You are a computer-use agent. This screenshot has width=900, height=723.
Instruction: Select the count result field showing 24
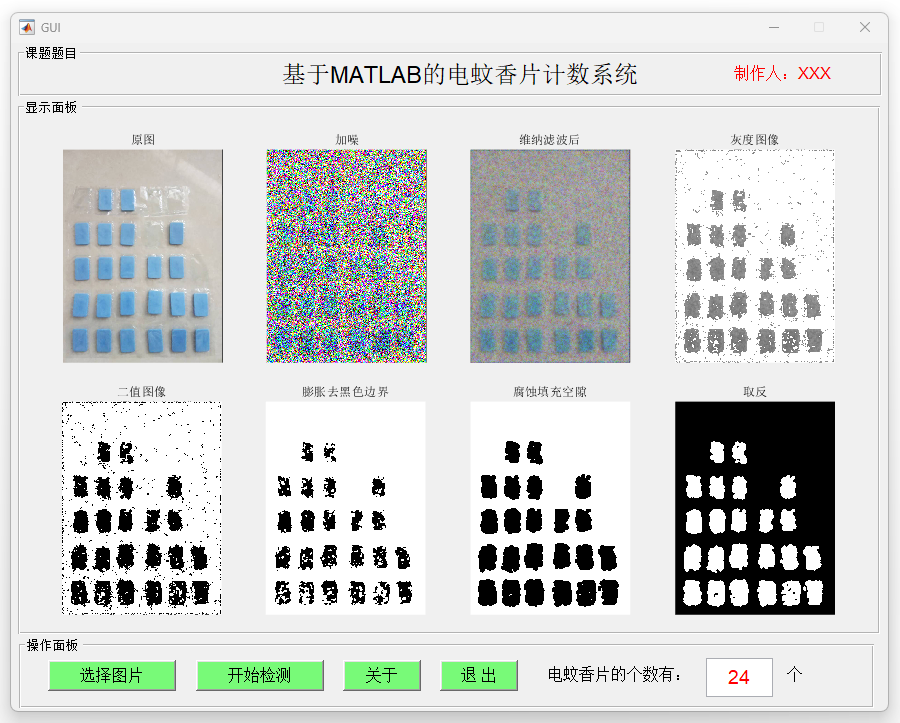739,677
